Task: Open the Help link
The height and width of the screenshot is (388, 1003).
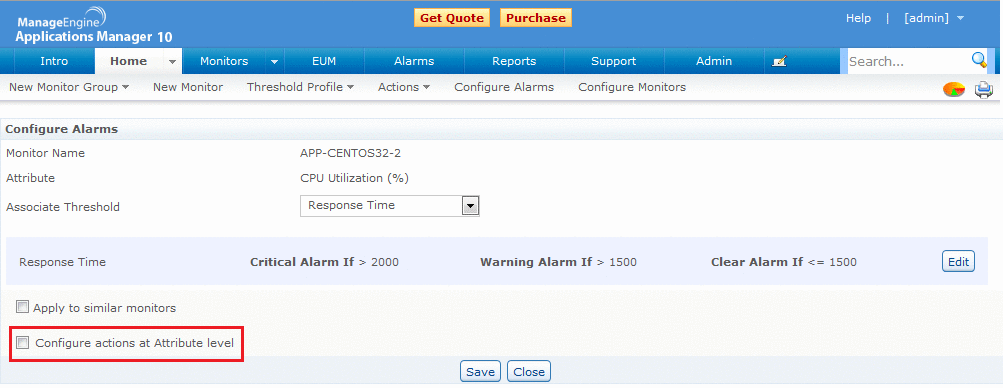Action: pos(858,18)
